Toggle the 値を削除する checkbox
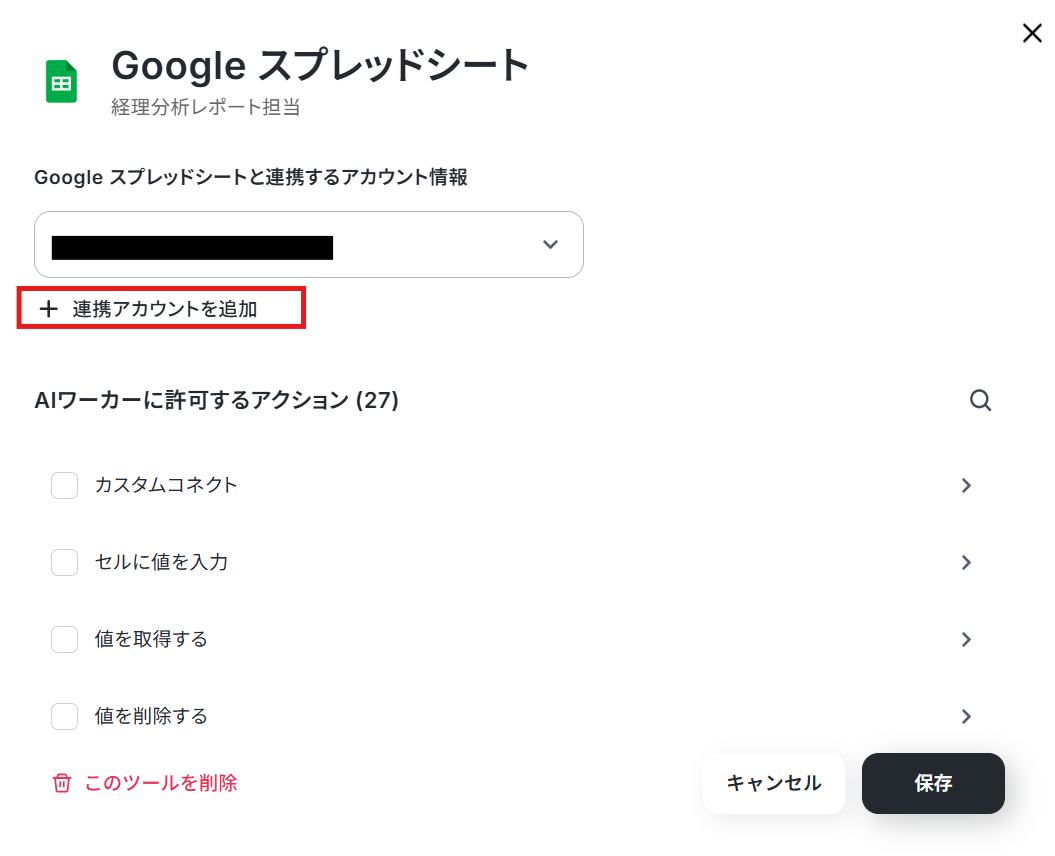This screenshot has height=856, width=1055. [x=65, y=716]
